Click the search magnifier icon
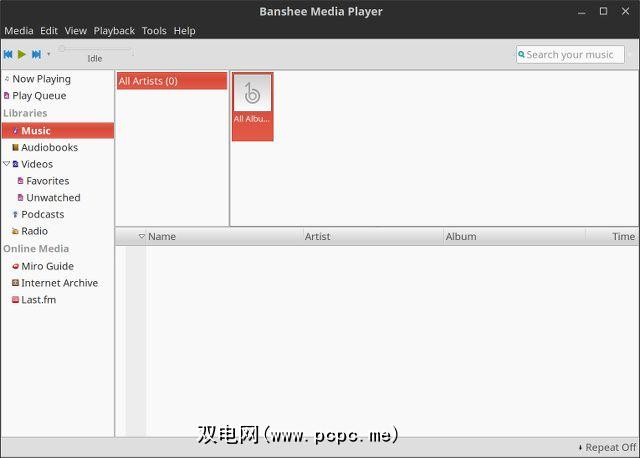This screenshot has width=640, height=458. point(521,54)
